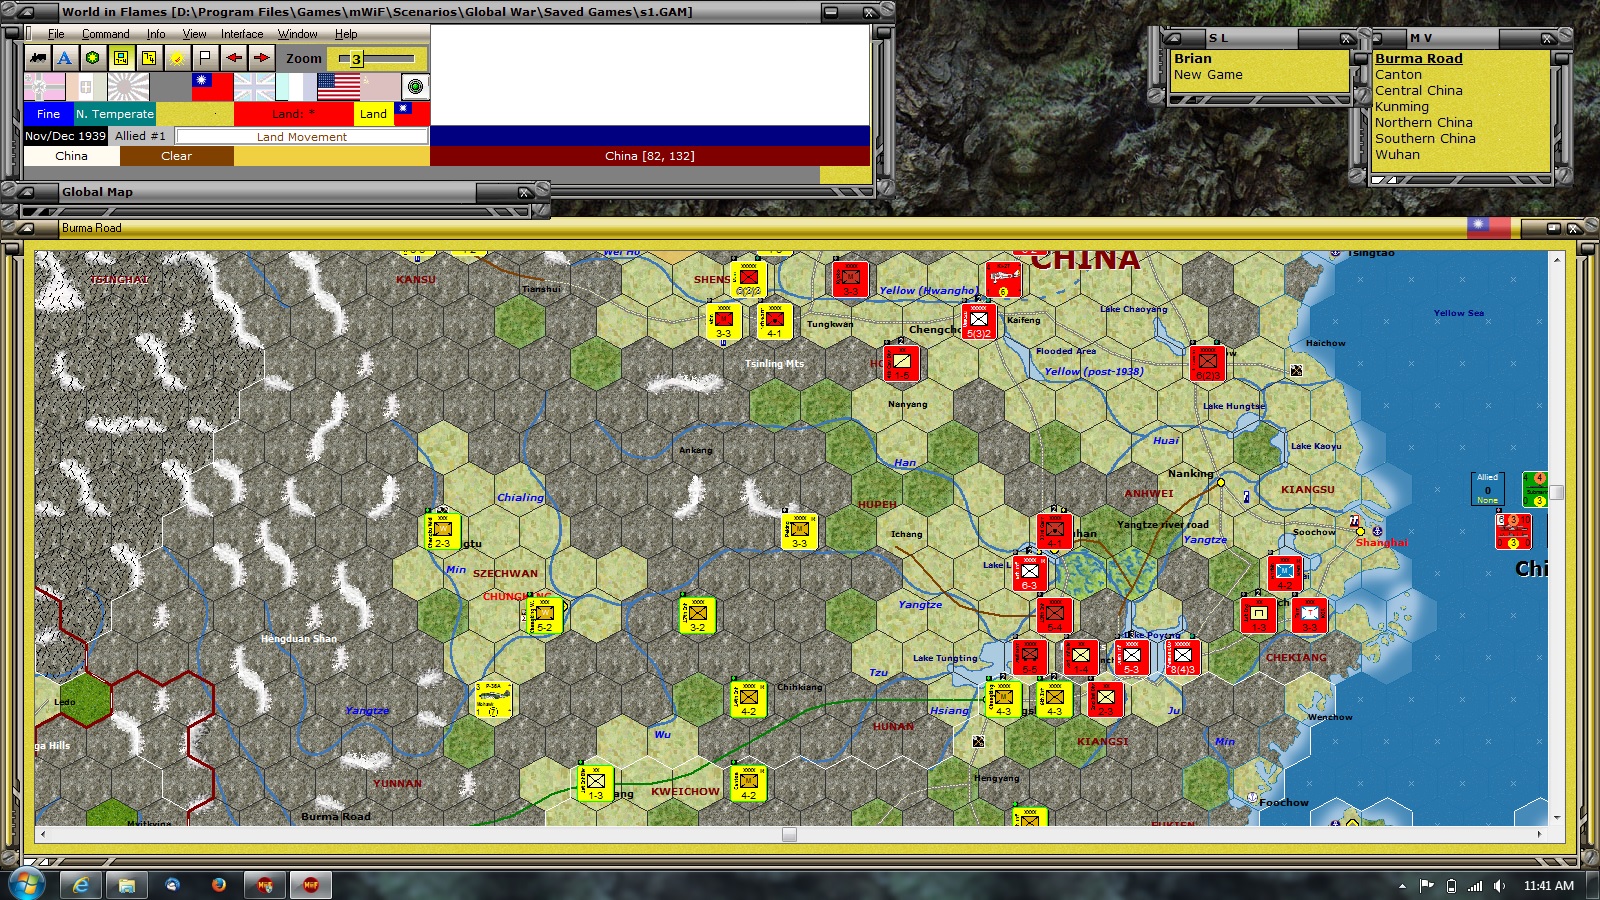Open the File menu
This screenshot has width=1600, height=900.
(56, 34)
